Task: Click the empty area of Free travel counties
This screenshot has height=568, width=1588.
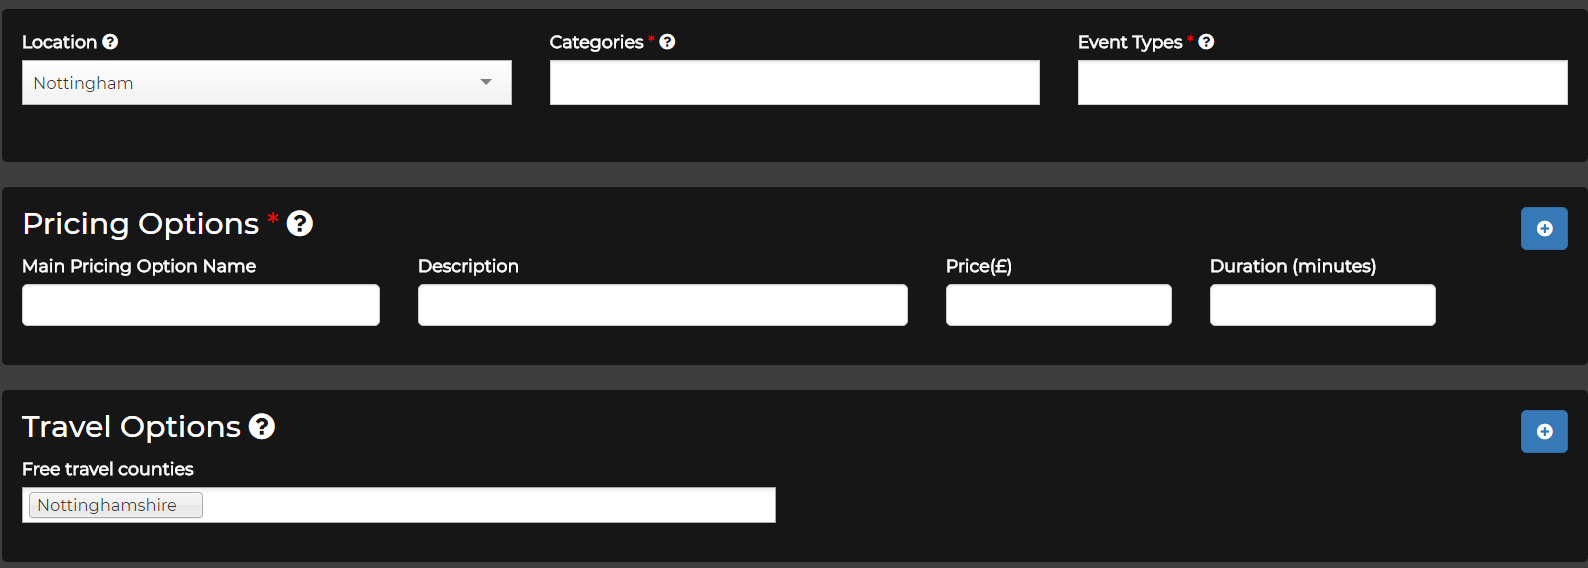Action: pos(490,505)
